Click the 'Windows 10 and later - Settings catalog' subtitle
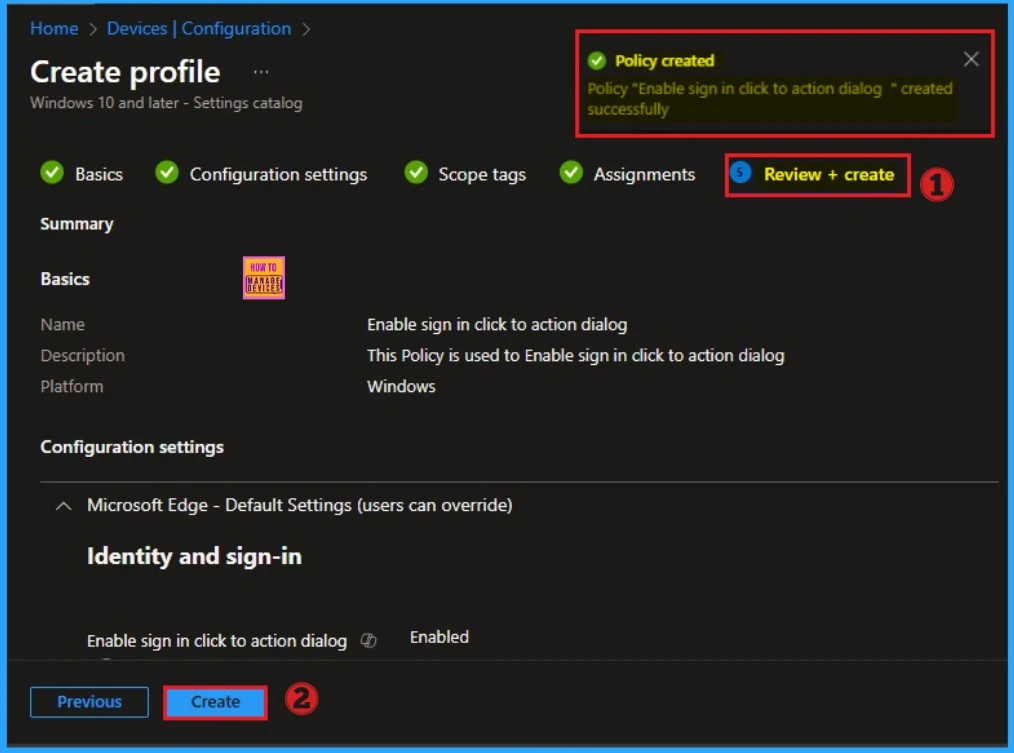 (x=166, y=103)
